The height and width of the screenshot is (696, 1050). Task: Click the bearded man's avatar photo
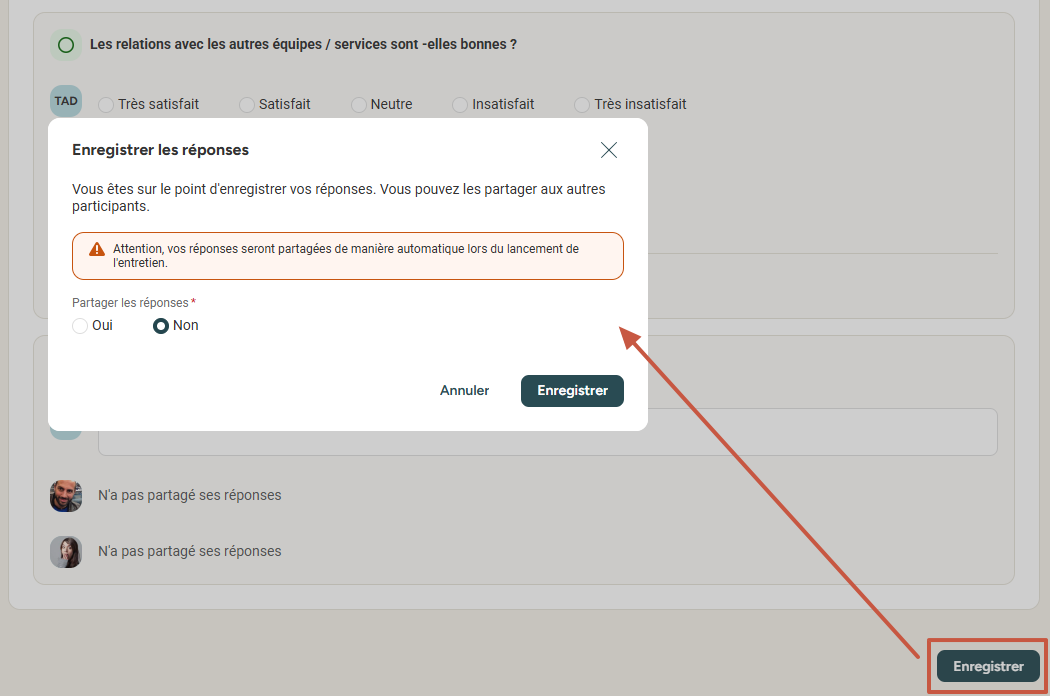pos(66,496)
